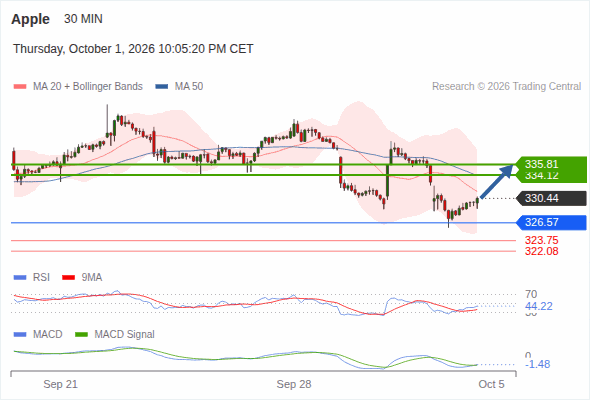Click the green 335.81 resistance price tag
Screen dimensions: 590x400
[551, 164]
